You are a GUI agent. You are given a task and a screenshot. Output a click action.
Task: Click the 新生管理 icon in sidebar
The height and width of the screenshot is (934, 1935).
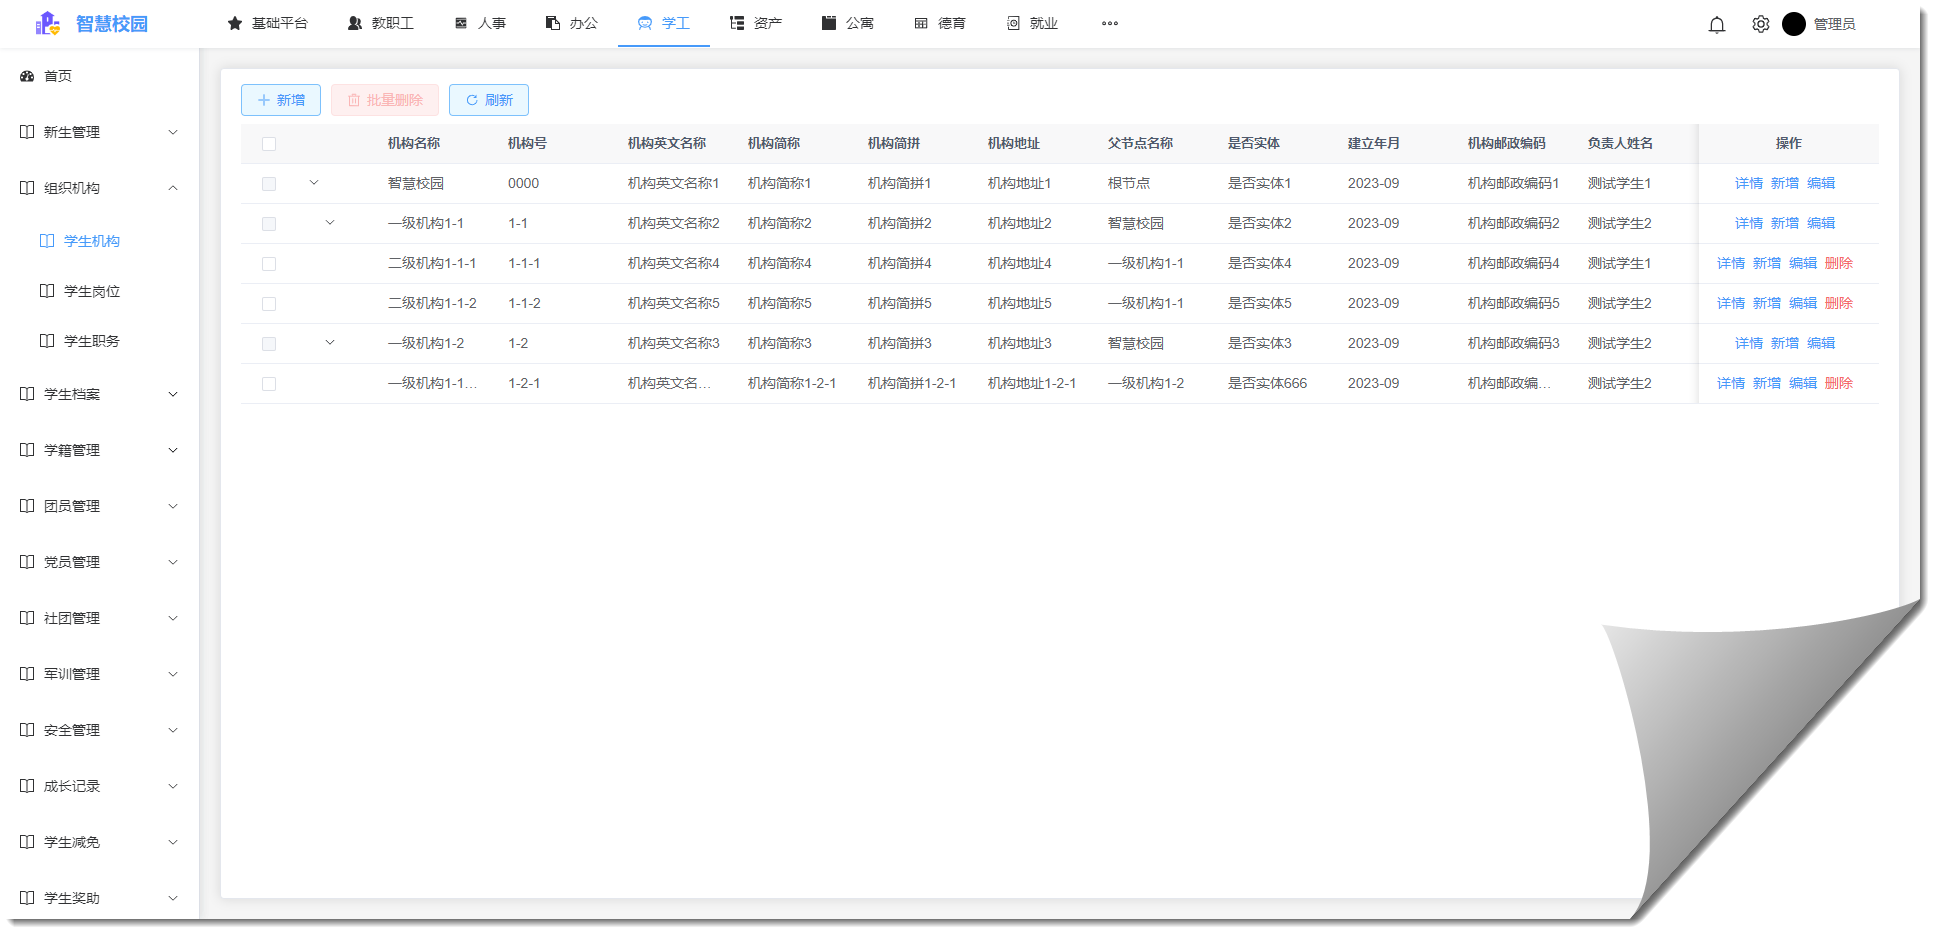[26, 131]
